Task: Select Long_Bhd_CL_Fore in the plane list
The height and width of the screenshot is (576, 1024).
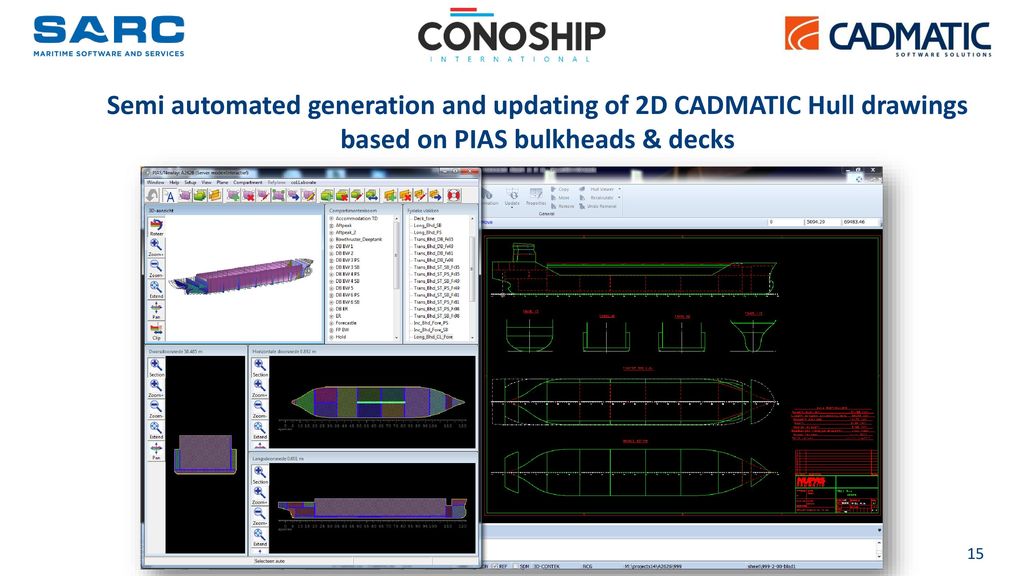Action: 433,337
